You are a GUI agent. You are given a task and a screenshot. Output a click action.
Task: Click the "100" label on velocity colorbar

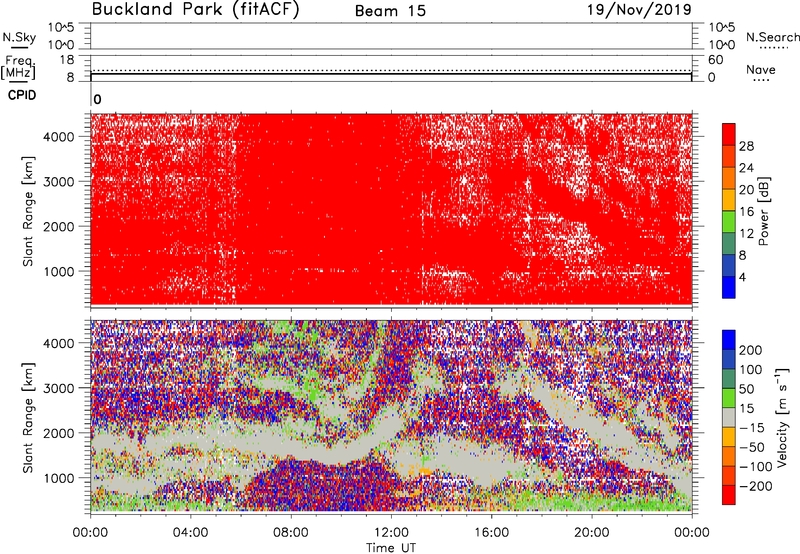tap(751, 370)
